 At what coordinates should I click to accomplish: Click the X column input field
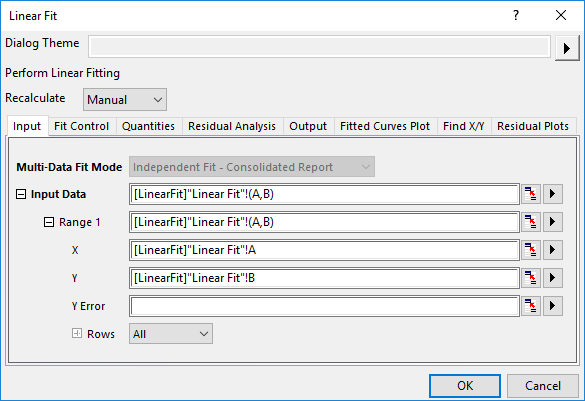click(x=324, y=250)
